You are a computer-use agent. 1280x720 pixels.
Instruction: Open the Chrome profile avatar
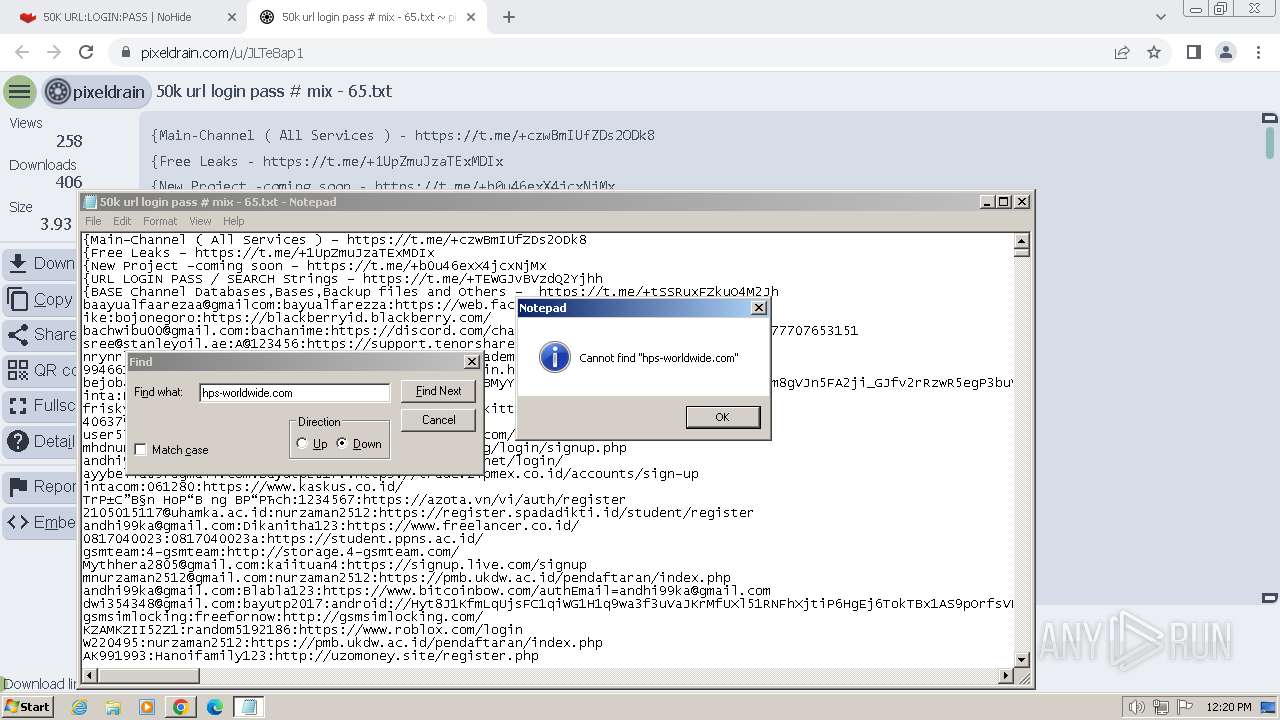(x=1225, y=52)
